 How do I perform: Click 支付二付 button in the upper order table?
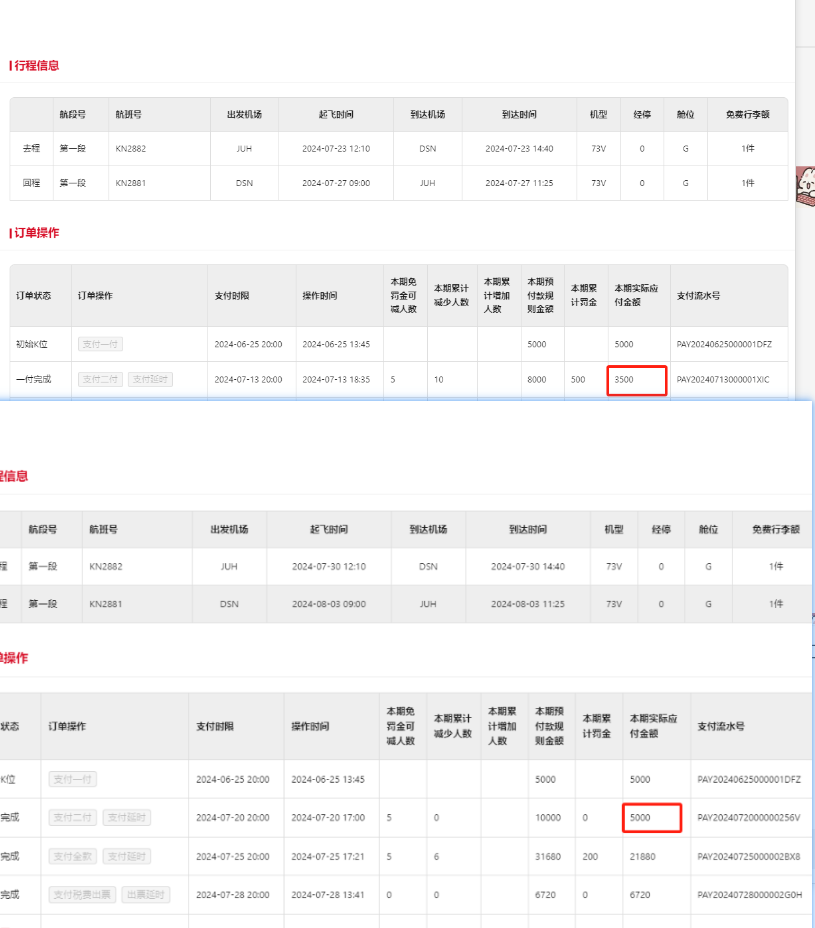click(100, 379)
